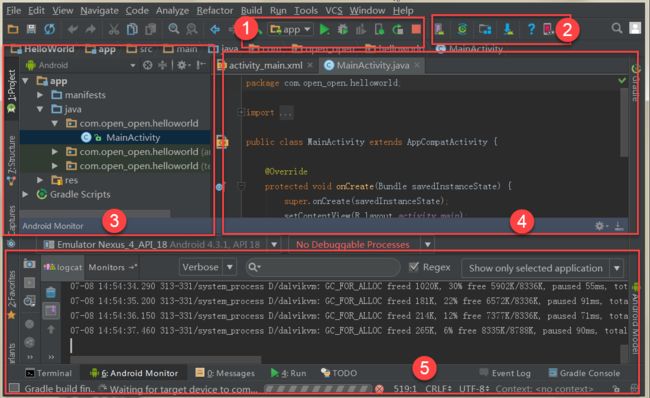This screenshot has width=650, height=398.
Task: Expand the res folder
Action: coord(40,180)
